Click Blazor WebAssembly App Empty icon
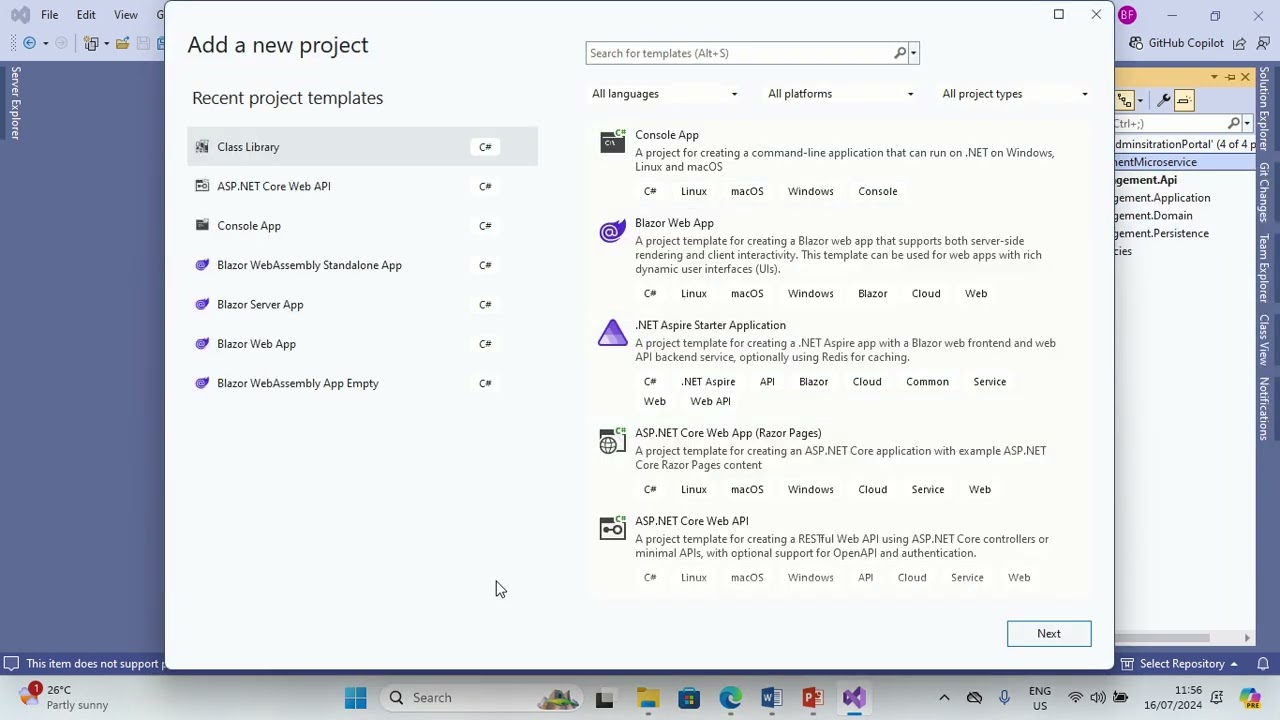Image resolution: width=1280 pixels, height=720 pixels. pyautogui.click(x=202, y=383)
